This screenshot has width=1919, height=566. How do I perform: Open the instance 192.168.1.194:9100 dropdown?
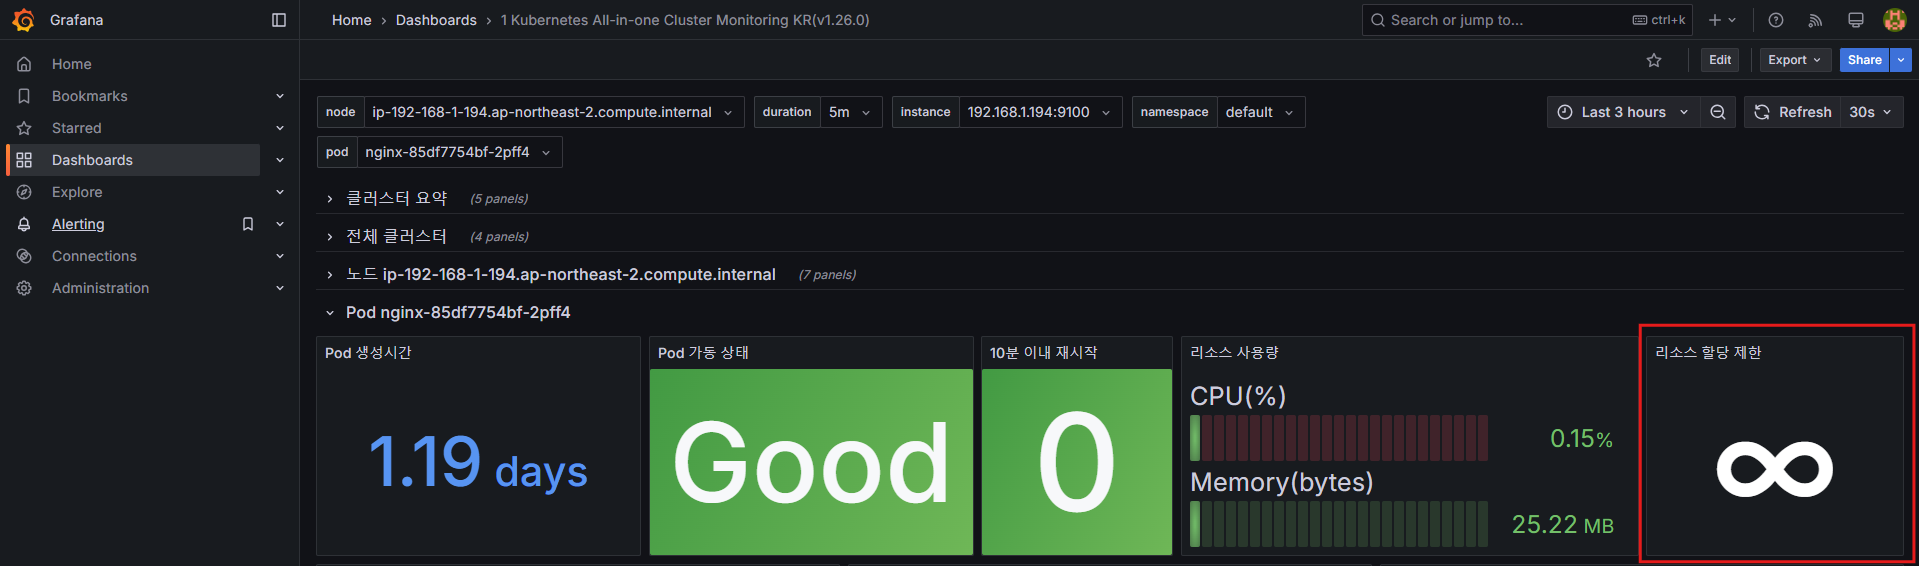(x=1040, y=112)
